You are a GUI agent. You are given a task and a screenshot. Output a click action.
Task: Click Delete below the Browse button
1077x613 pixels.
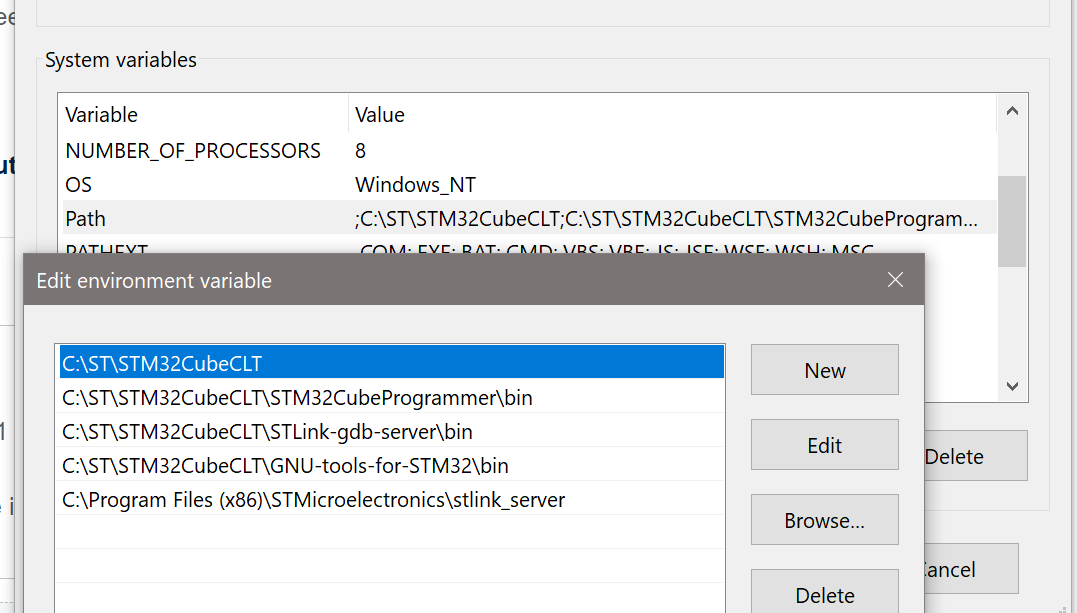[824, 591]
